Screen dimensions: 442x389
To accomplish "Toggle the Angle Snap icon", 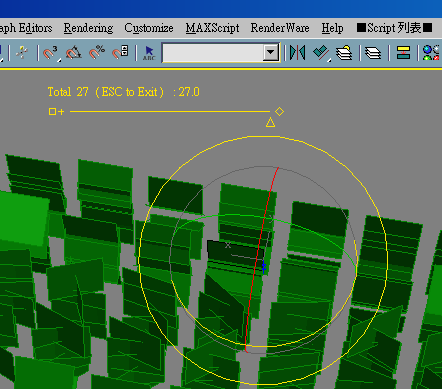I will click(74, 53).
